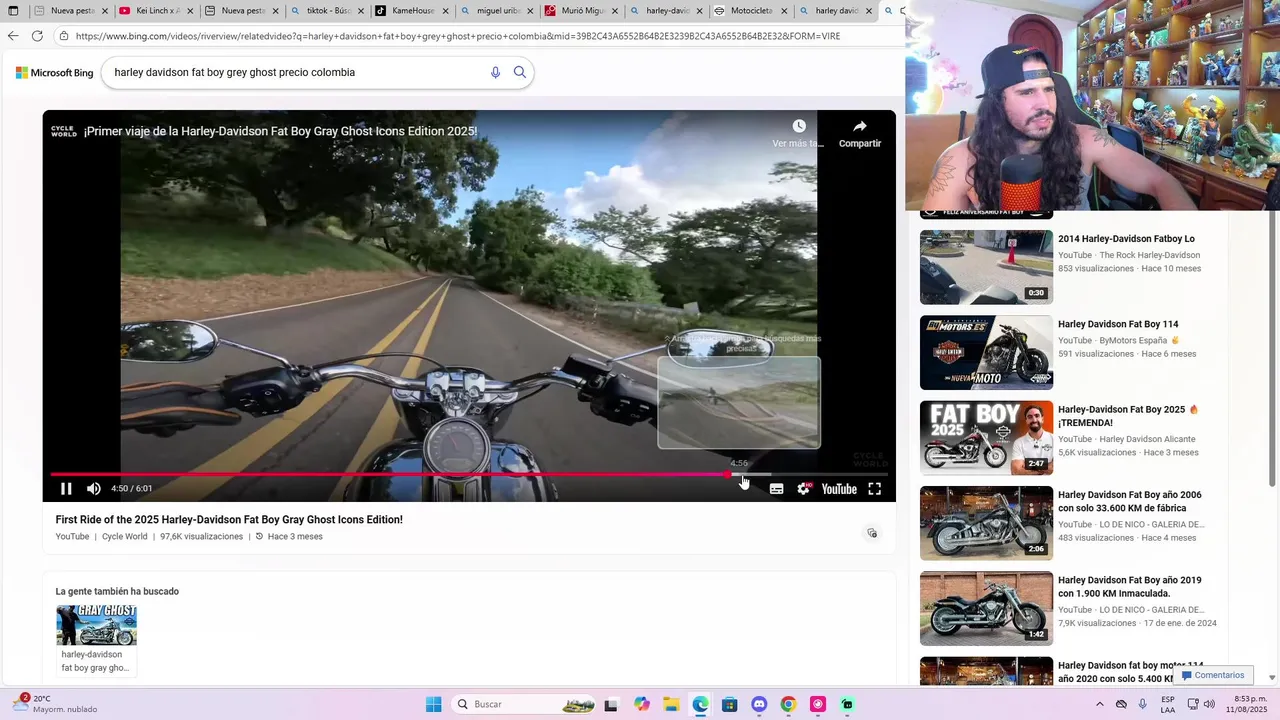Screen dimensions: 1280x720
Task: Click the taskbar Buscar search box
Action: click(x=524, y=704)
